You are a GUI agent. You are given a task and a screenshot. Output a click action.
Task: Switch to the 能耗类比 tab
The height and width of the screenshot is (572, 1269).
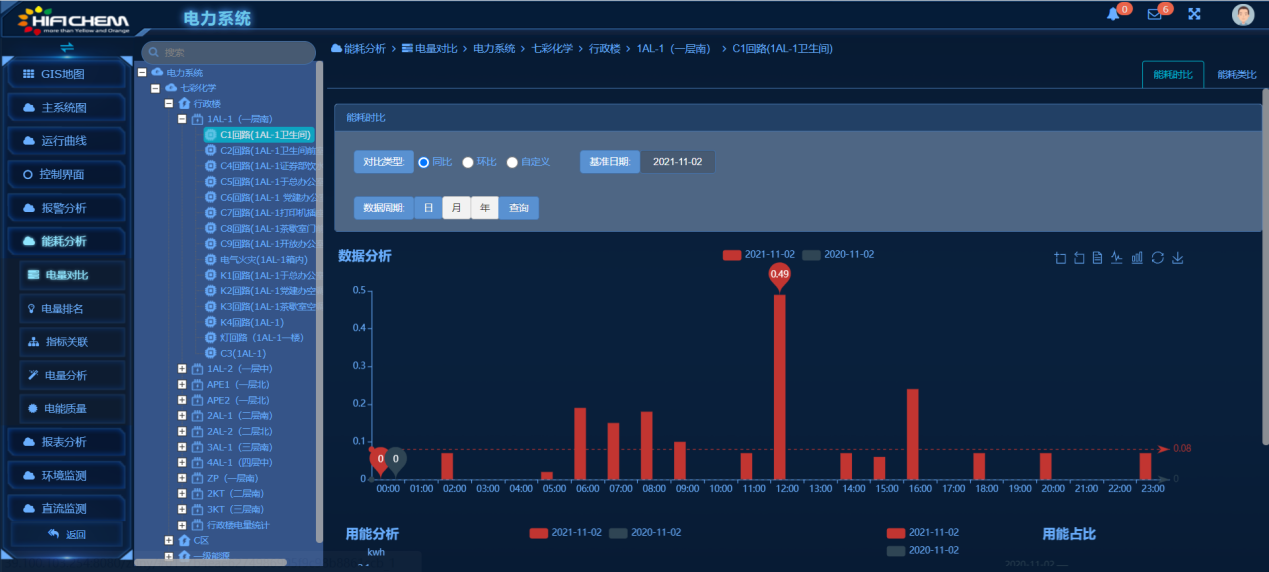tap(1236, 75)
